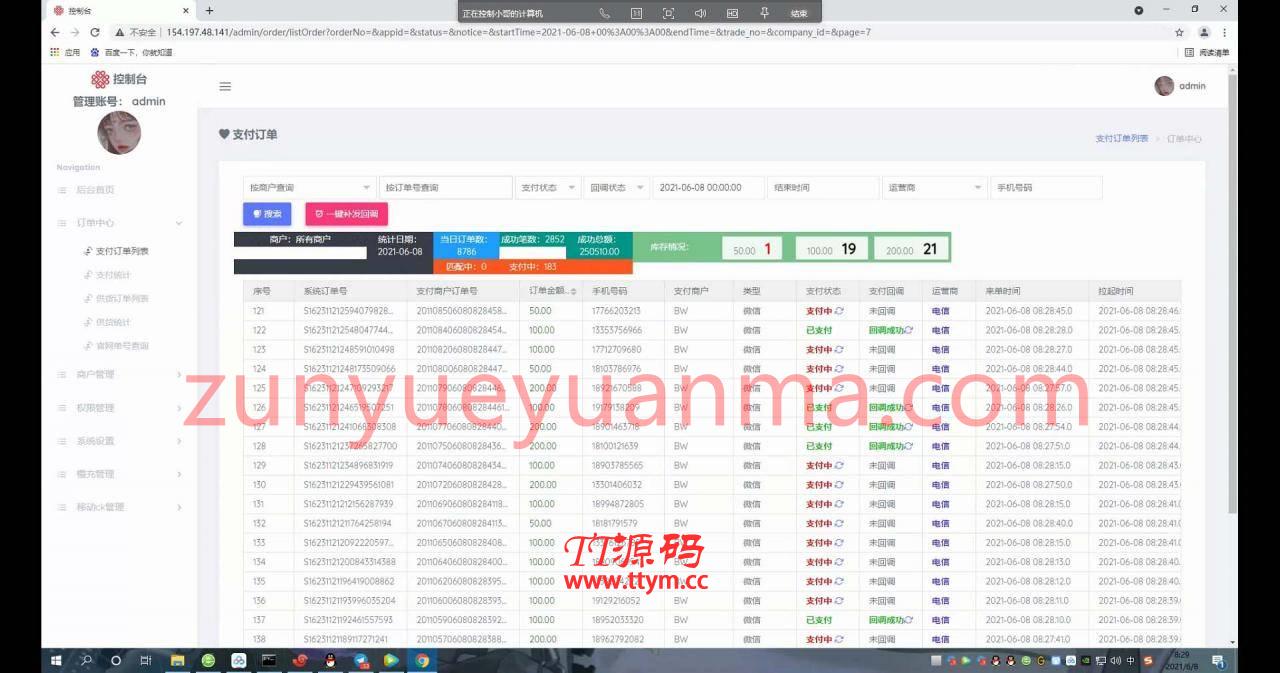Open the Windows Start menu

point(56,661)
